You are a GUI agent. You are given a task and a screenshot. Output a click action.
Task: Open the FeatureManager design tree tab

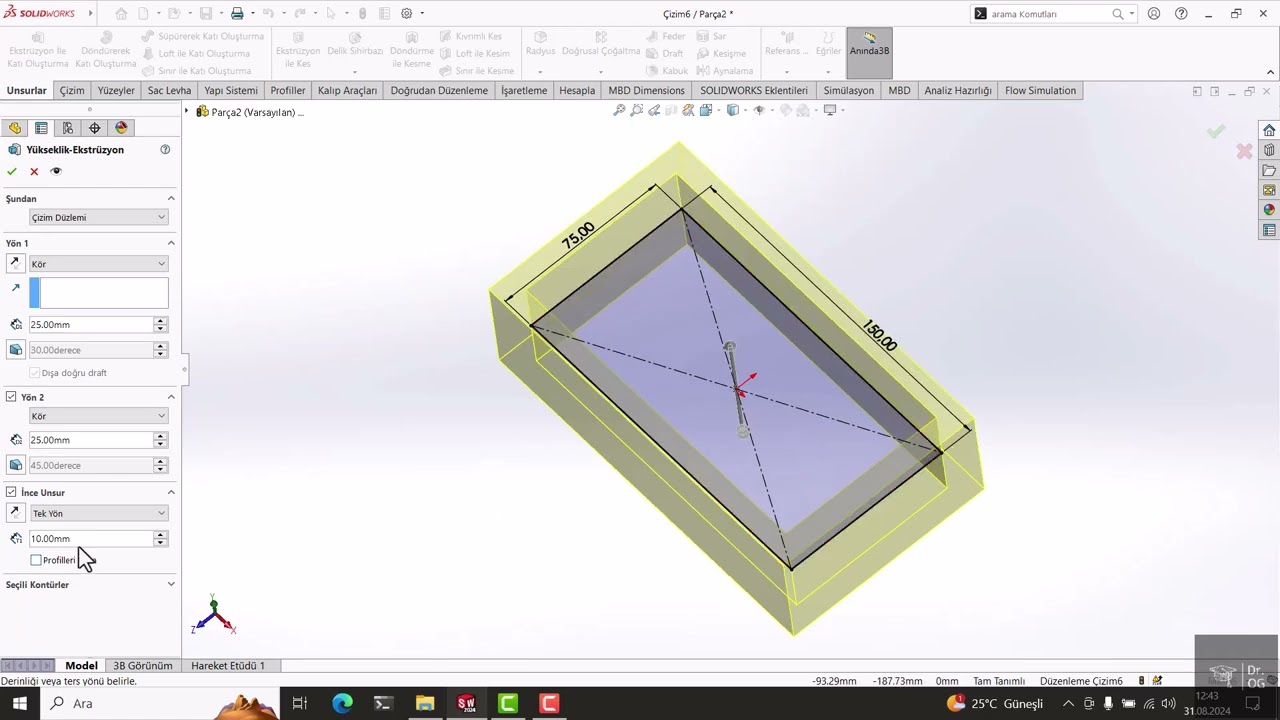pos(14,128)
